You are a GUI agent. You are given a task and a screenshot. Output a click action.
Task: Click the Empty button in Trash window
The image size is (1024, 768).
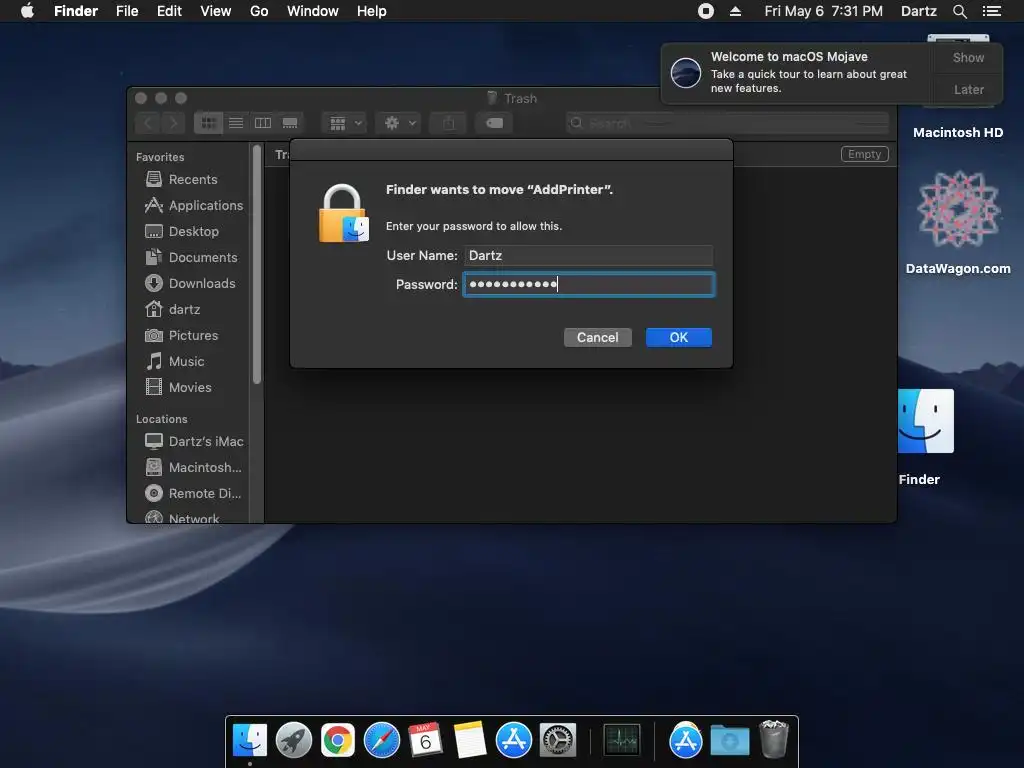coord(865,154)
